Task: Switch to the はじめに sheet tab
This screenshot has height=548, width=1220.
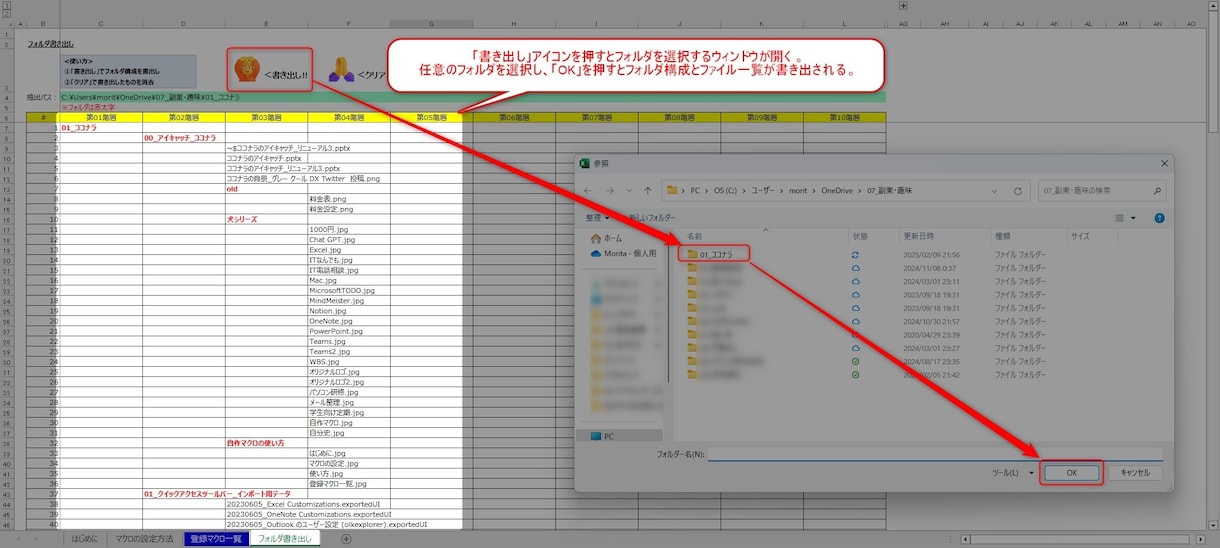Action: (85, 539)
